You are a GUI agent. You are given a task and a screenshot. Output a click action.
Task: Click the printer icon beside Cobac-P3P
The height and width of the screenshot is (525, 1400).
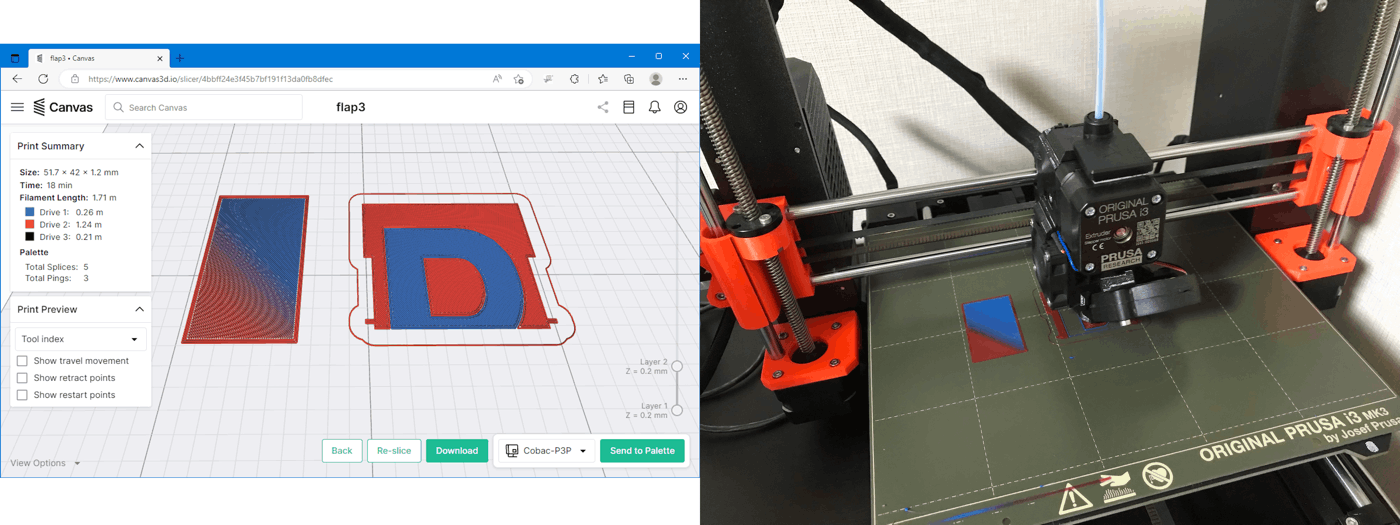[x=512, y=451]
